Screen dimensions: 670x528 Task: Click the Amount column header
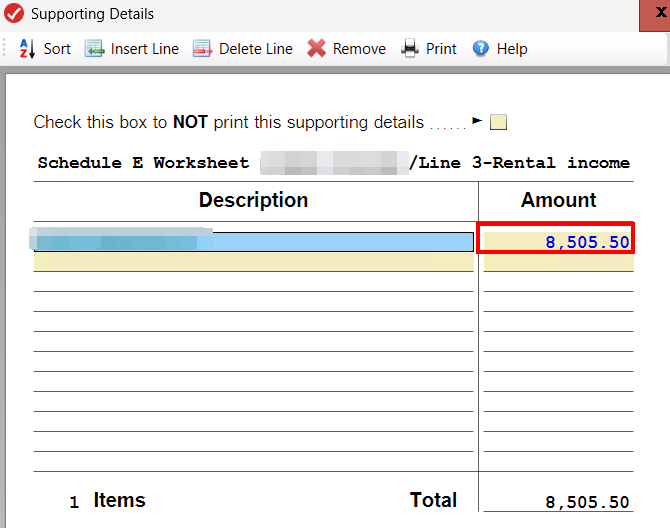(558, 200)
